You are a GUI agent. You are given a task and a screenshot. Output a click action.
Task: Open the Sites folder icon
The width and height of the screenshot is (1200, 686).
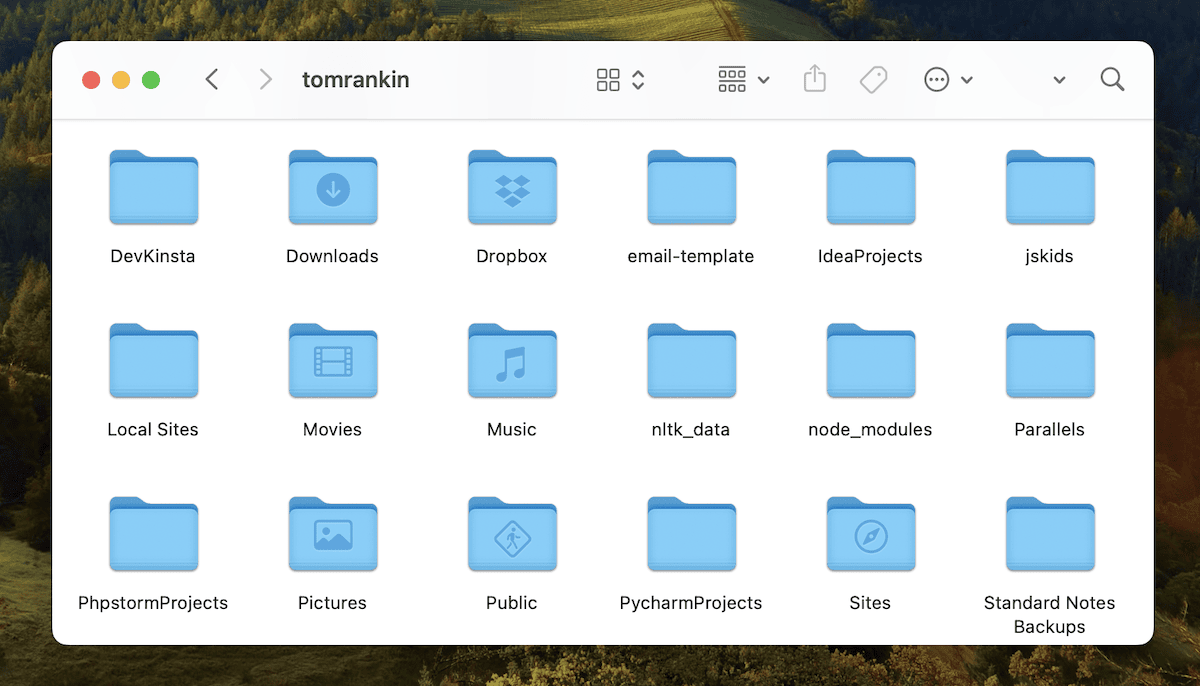click(870, 534)
